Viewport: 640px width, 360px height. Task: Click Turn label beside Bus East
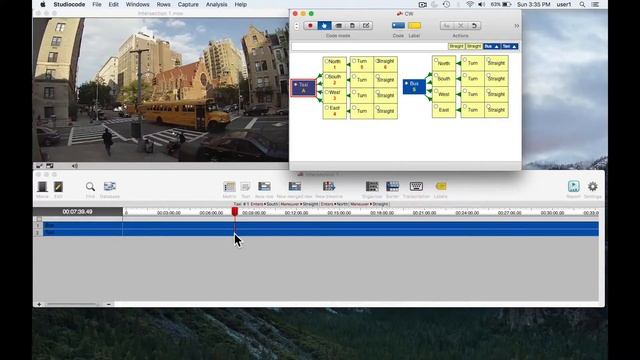(x=473, y=110)
